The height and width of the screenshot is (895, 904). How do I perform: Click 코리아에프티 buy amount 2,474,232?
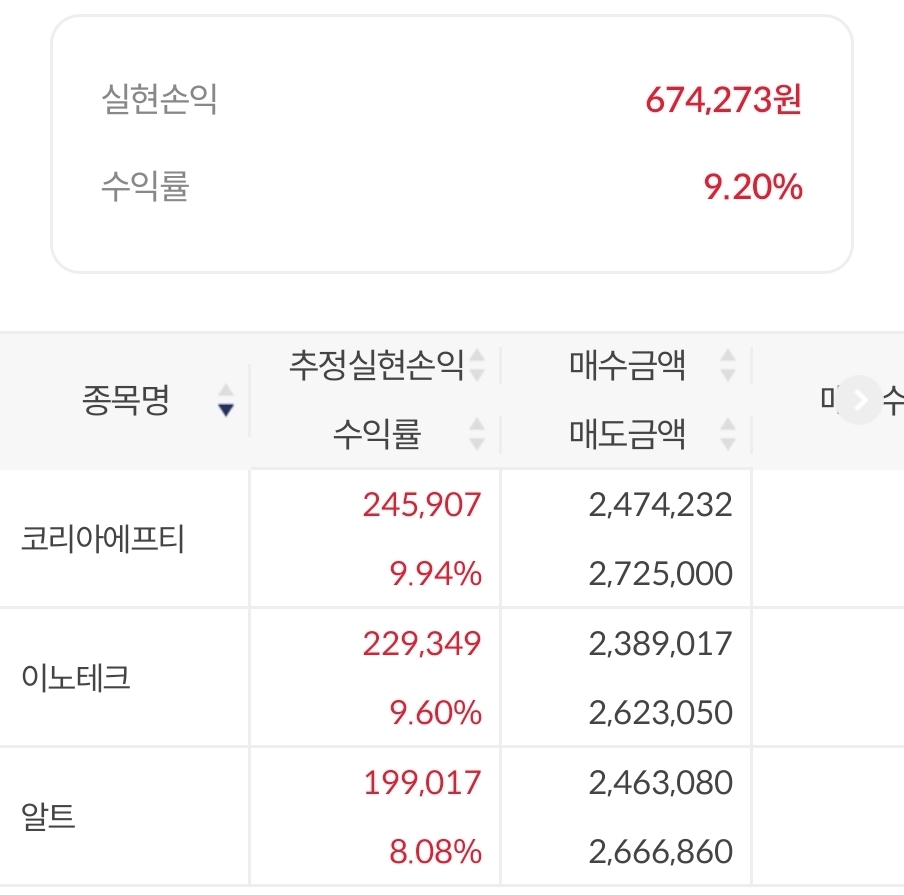(x=661, y=504)
